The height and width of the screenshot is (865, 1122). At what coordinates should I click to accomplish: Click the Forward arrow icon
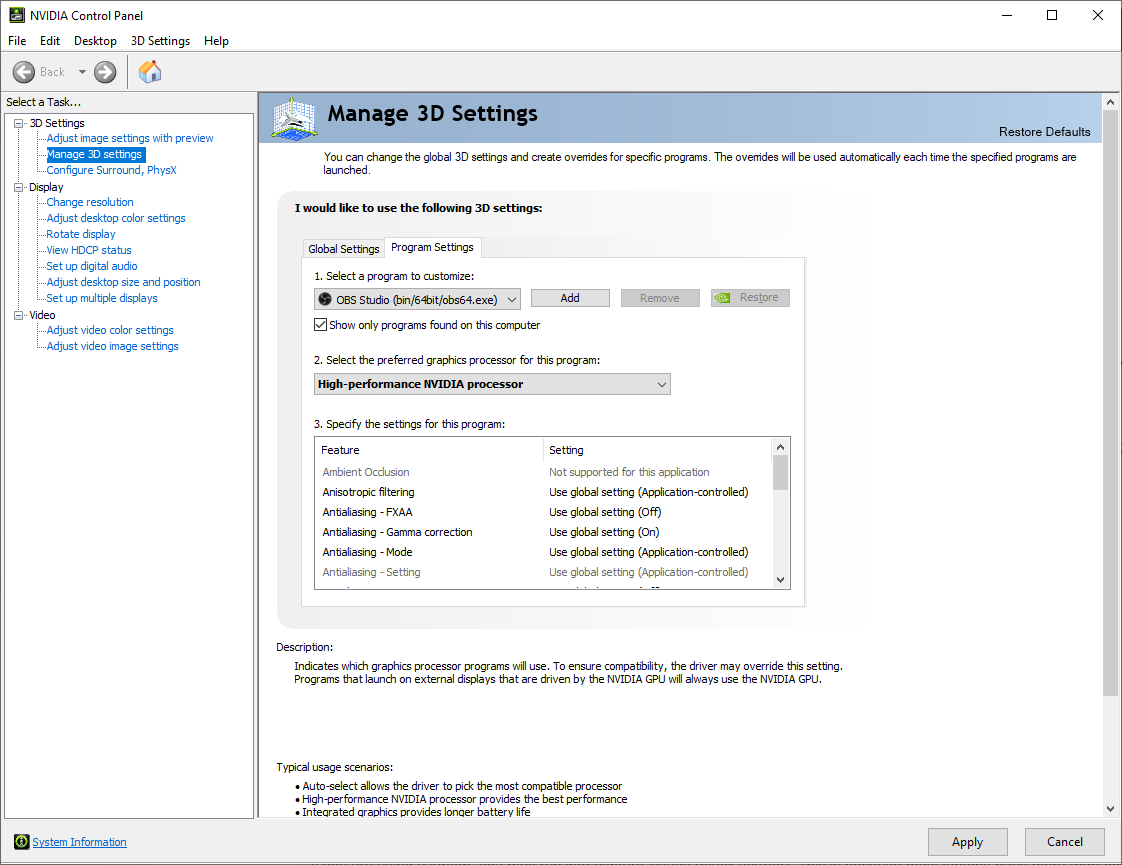(x=105, y=72)
